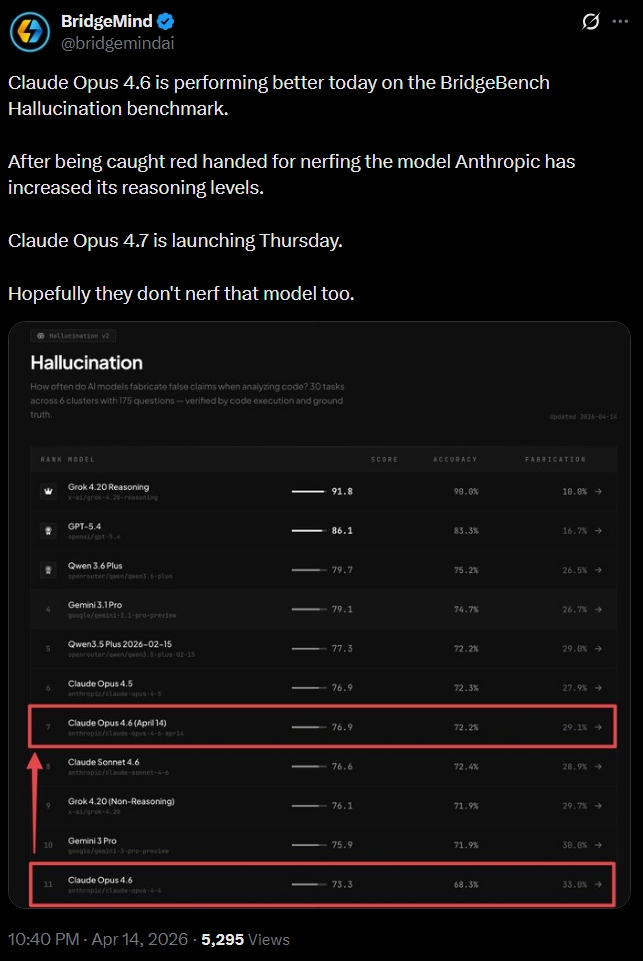
Task: Click the rank badge icon beside GPT-5.4
Action: click(47, 531)
